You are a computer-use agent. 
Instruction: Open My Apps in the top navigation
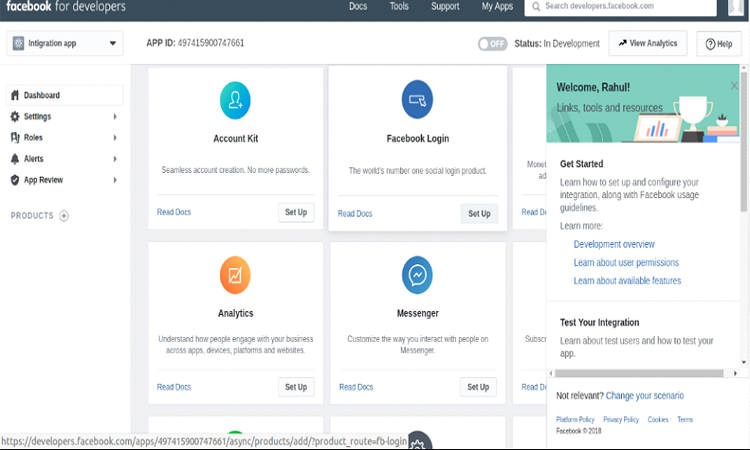[497, 7]
